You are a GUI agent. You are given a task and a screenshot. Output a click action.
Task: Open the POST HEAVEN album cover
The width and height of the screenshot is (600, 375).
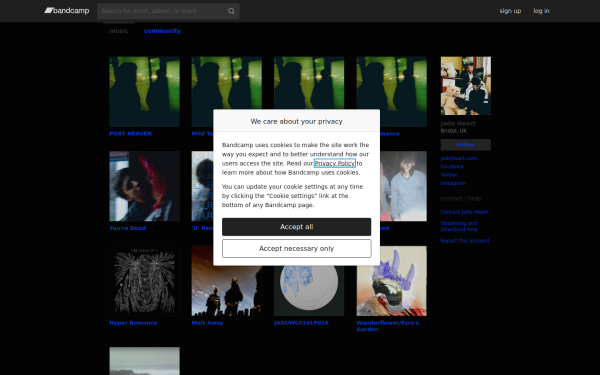(x=145, y=91)
